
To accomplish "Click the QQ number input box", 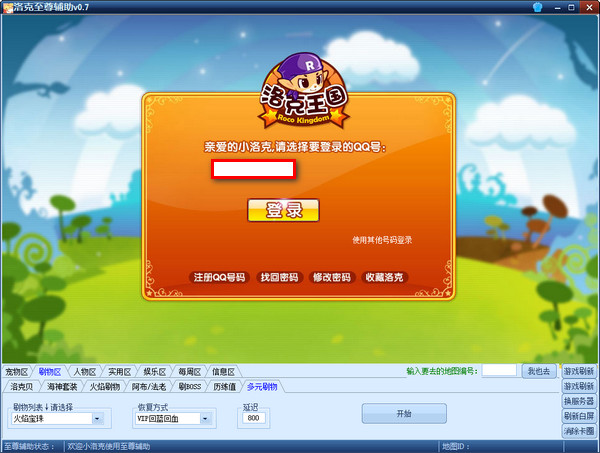I will tap(253, 169).
